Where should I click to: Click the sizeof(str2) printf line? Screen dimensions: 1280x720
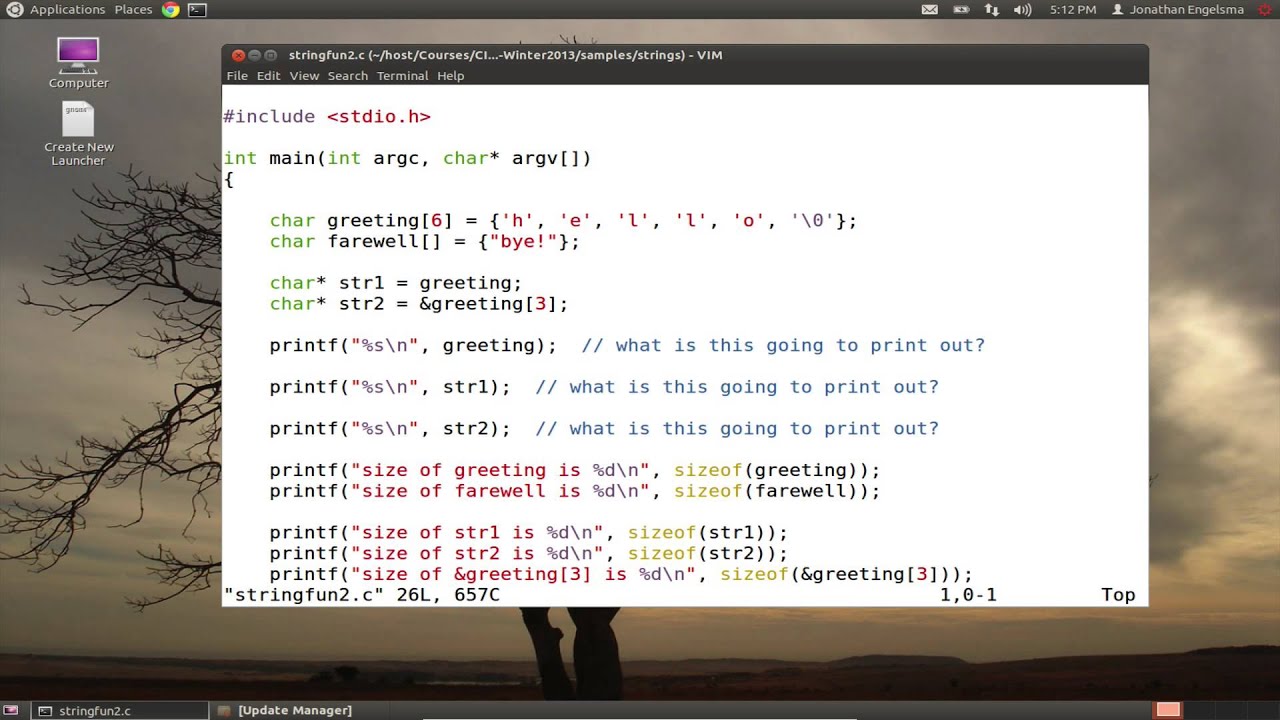[529, 554]
